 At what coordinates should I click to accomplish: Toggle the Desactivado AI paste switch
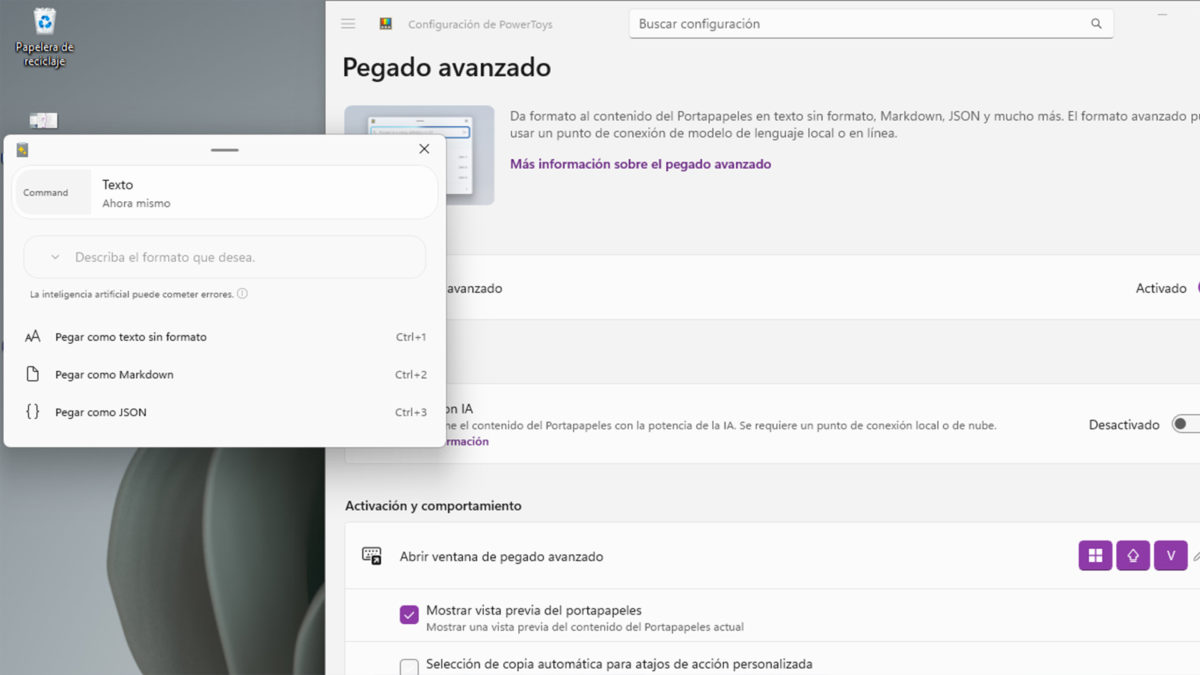[1186, 425]
